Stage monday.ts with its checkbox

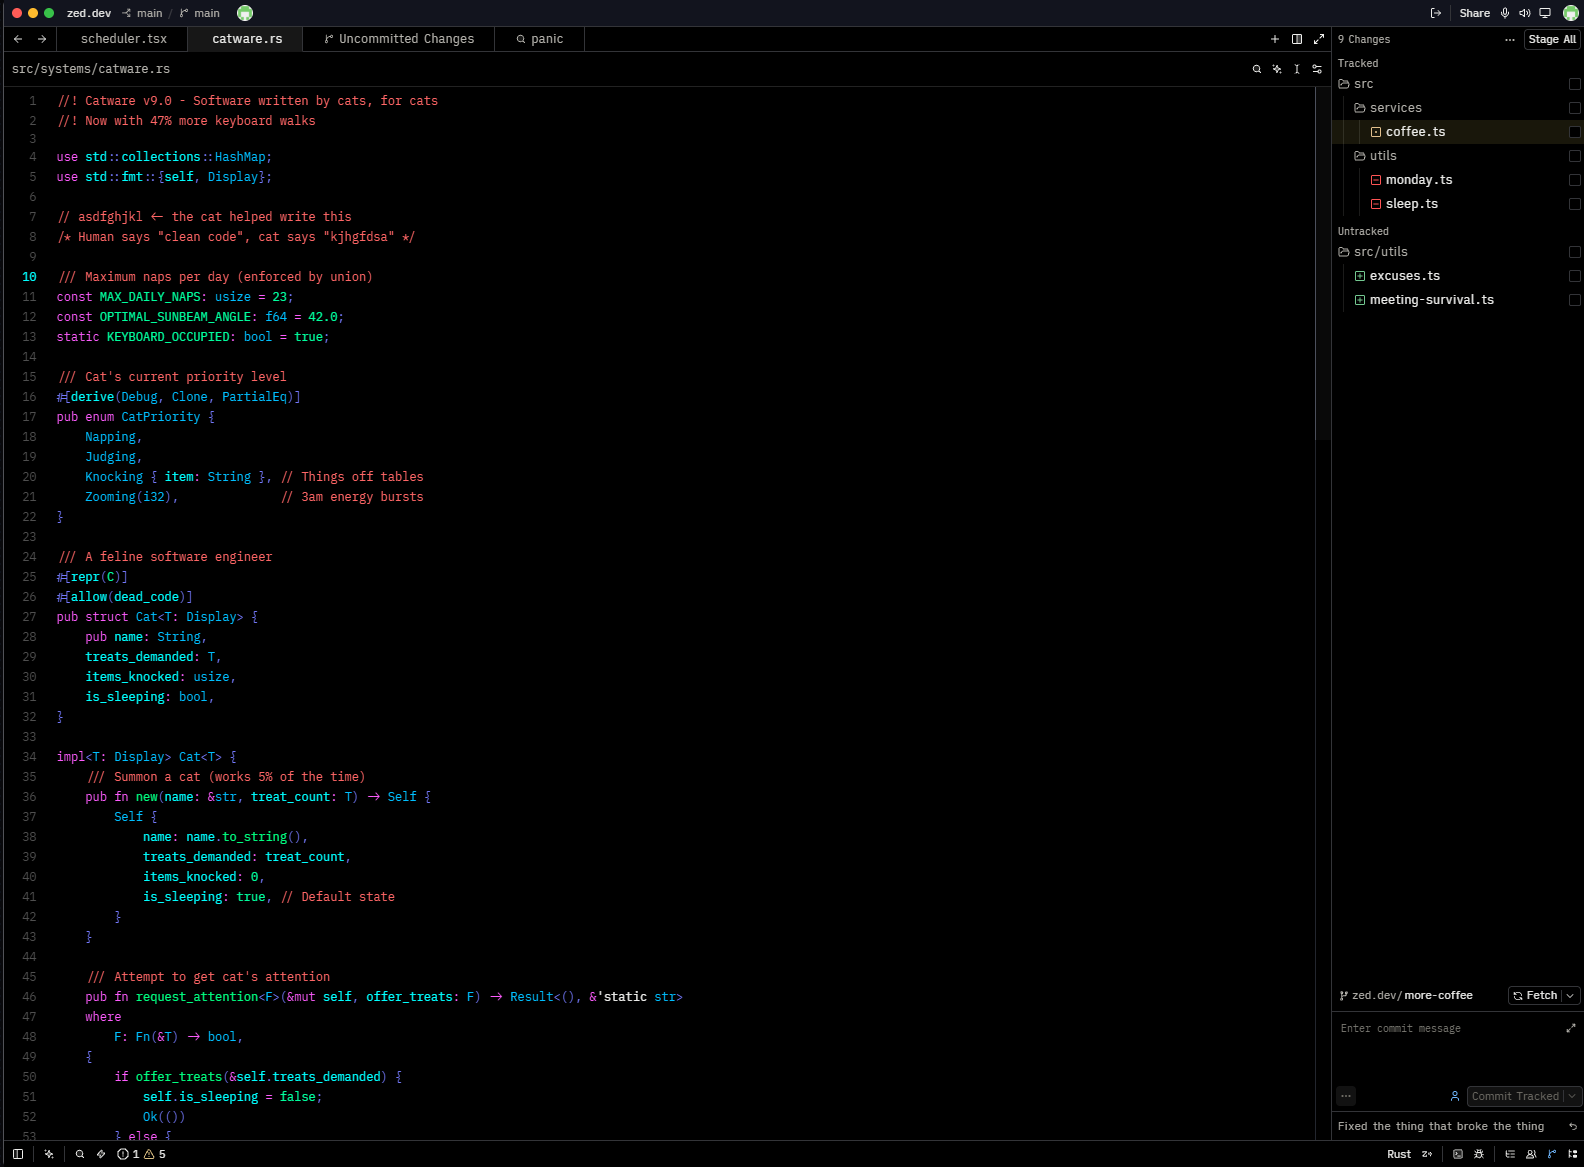[x=1575, y=180]
